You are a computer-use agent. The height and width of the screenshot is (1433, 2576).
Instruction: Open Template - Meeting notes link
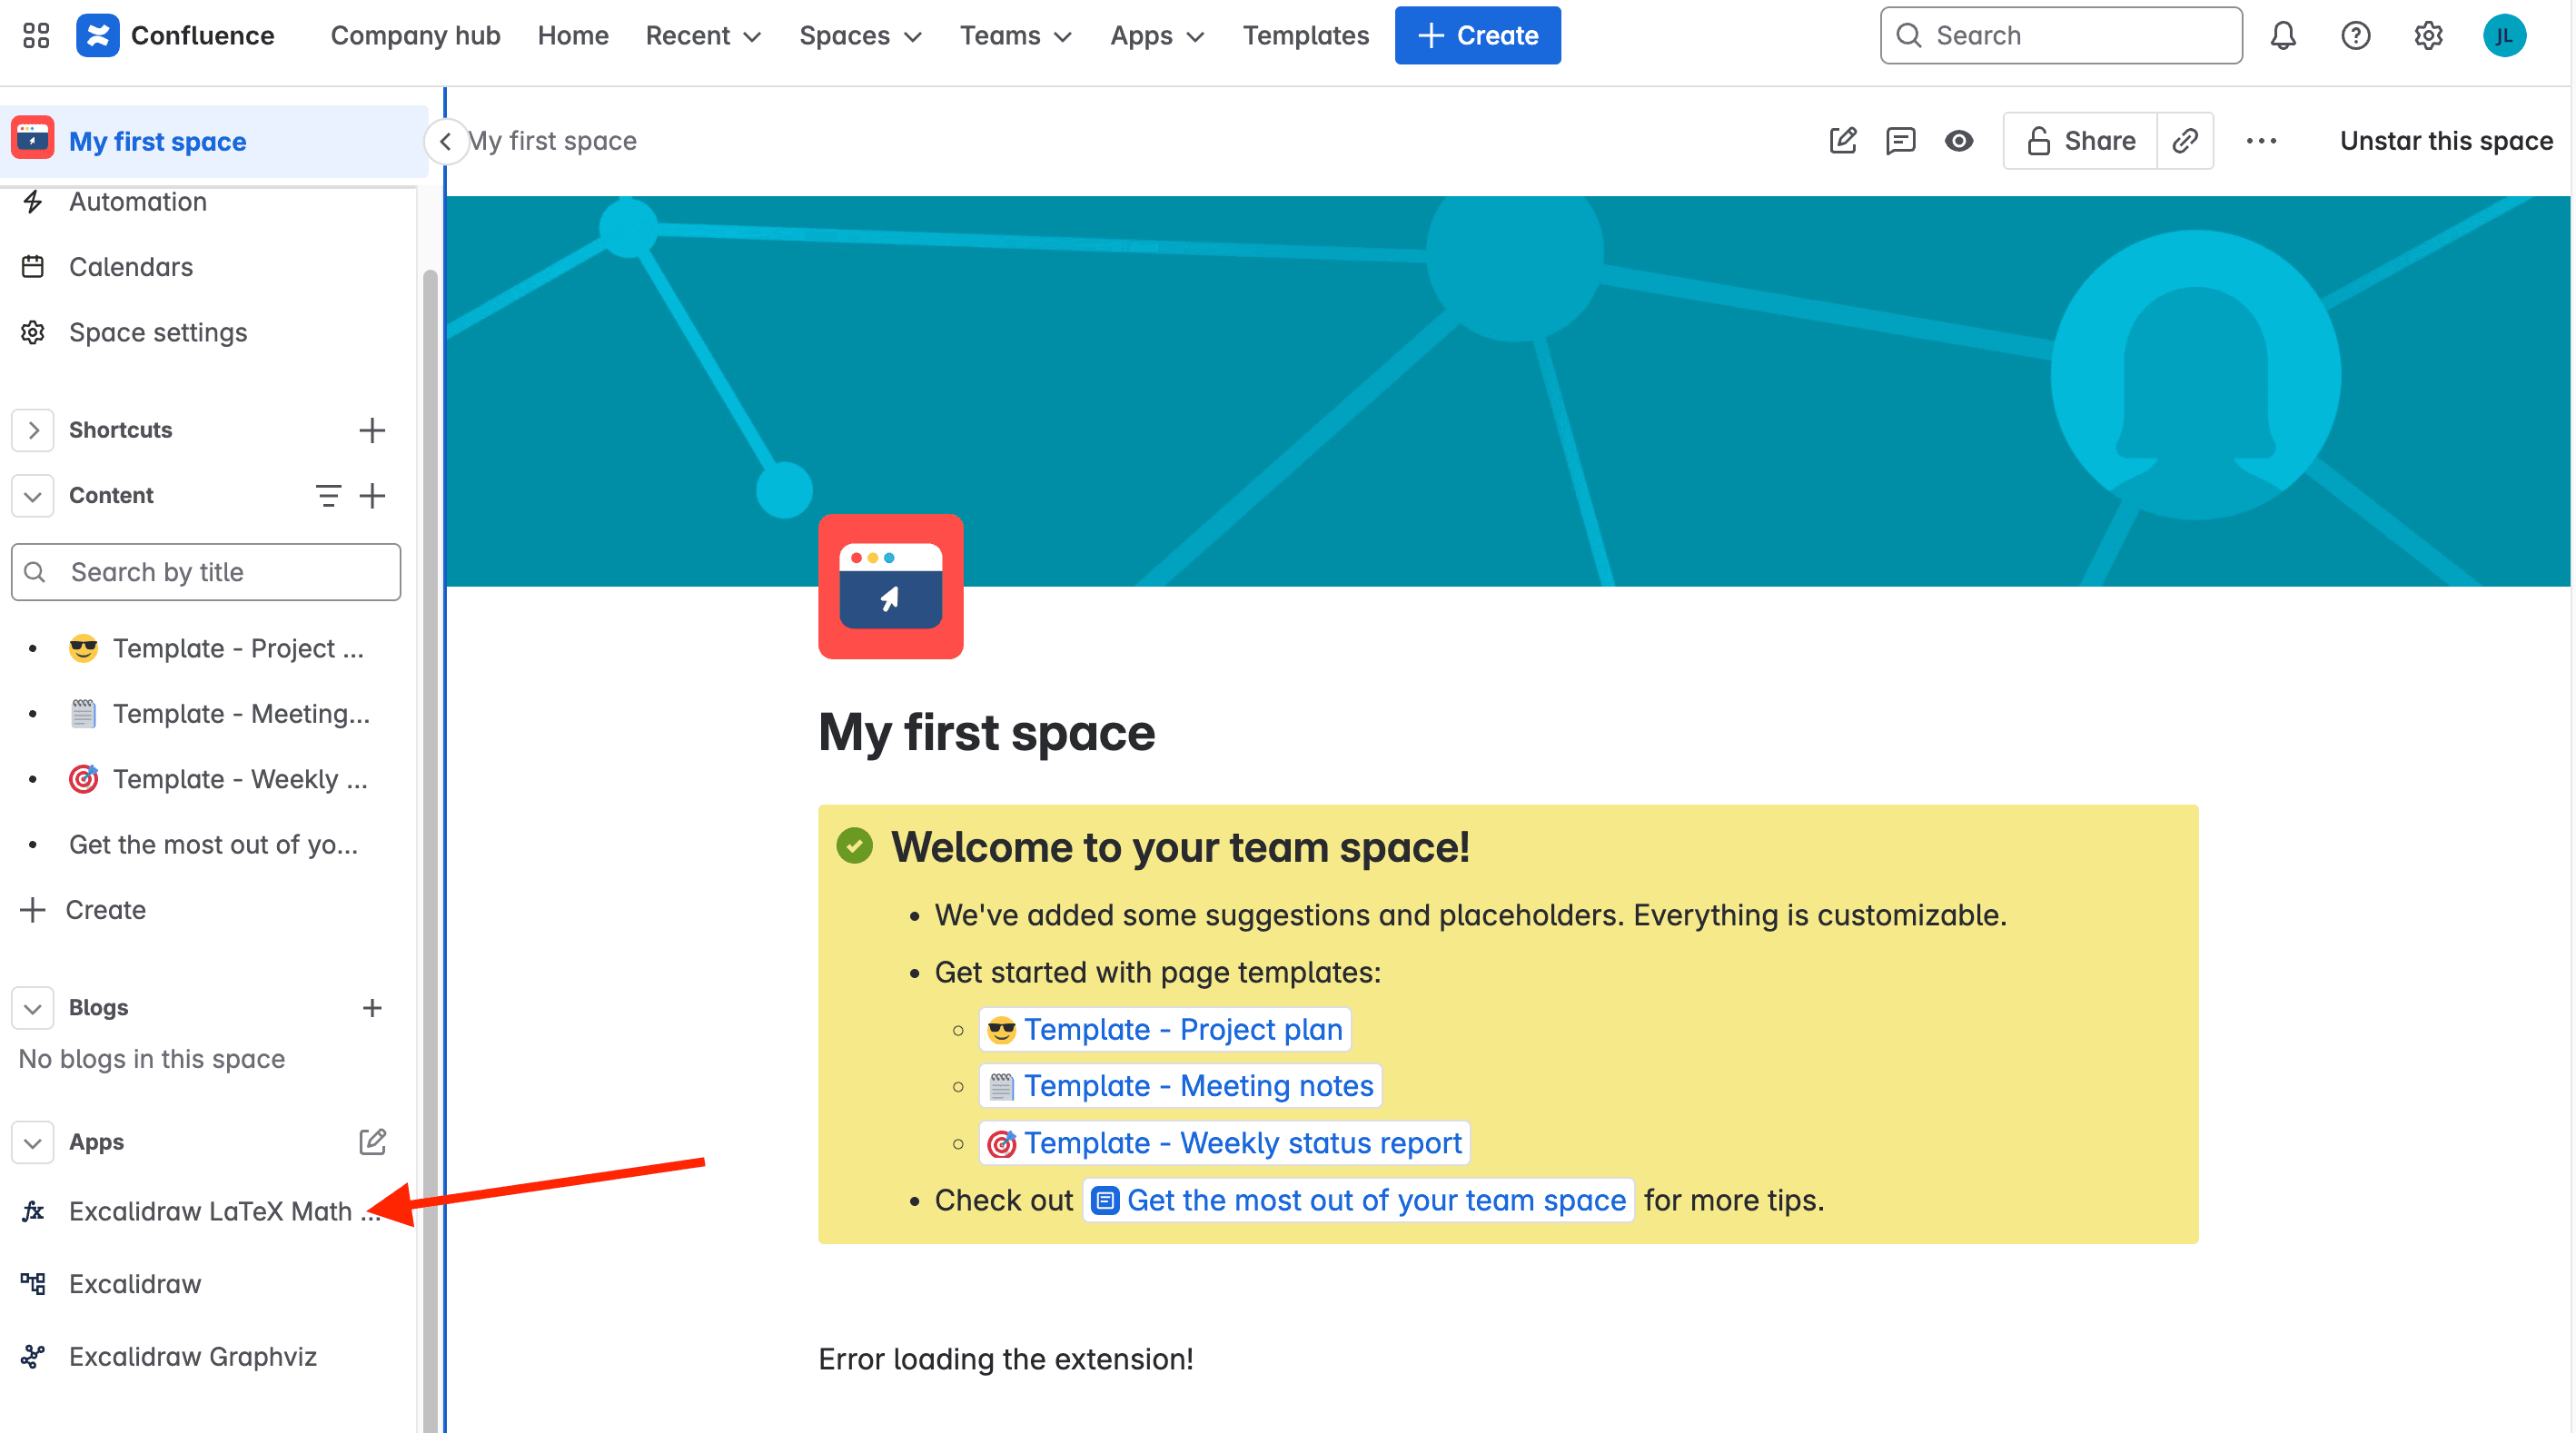[x=1180, y=1085]
